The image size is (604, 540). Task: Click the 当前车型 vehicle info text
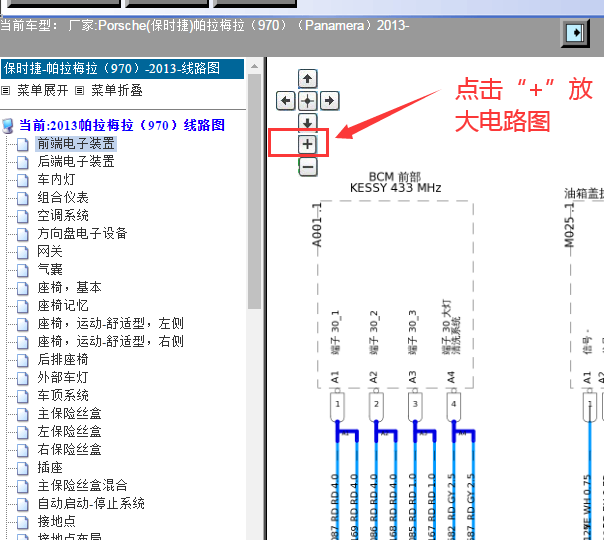tap(205, 25)
